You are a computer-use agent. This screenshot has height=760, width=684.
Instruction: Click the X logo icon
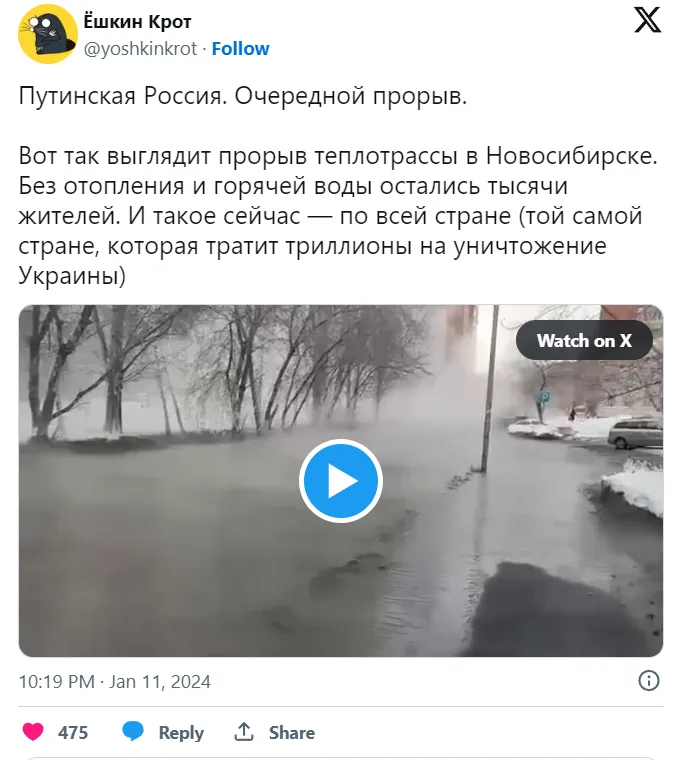point(648,20)
